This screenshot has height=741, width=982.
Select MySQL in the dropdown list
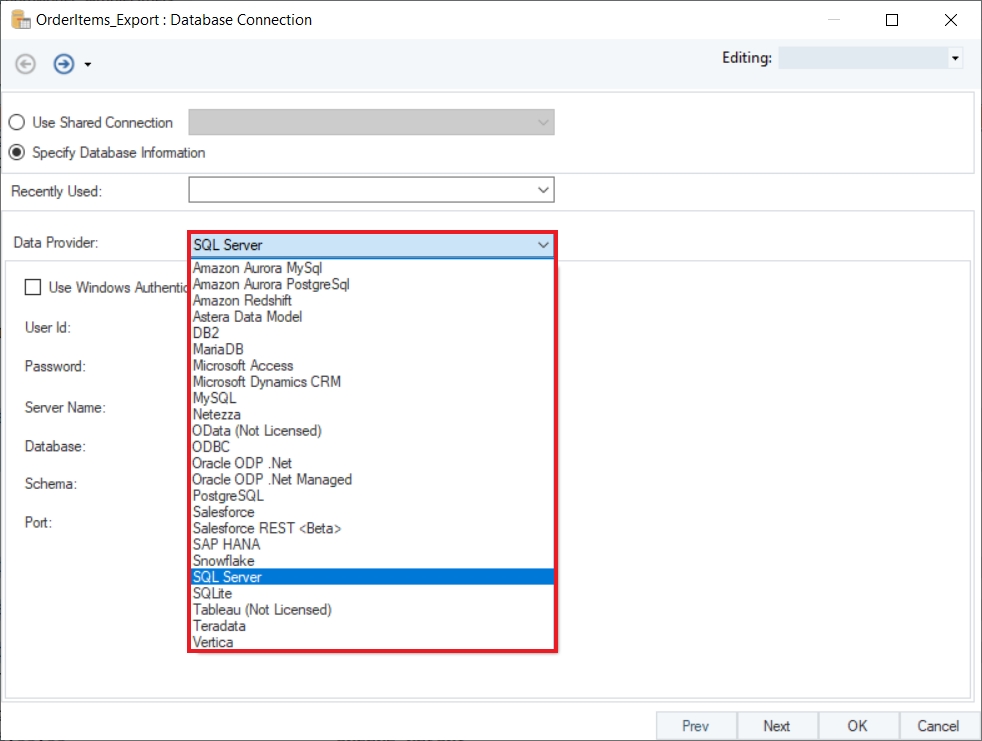coord(214,398)
